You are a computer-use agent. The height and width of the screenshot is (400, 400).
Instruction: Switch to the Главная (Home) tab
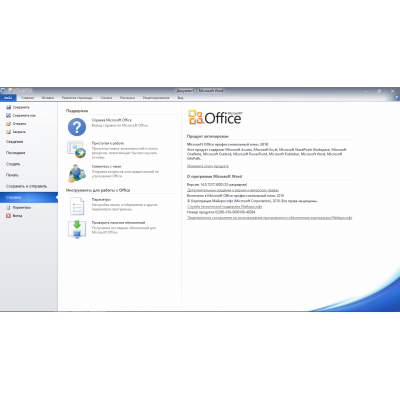tap(28, 98)
